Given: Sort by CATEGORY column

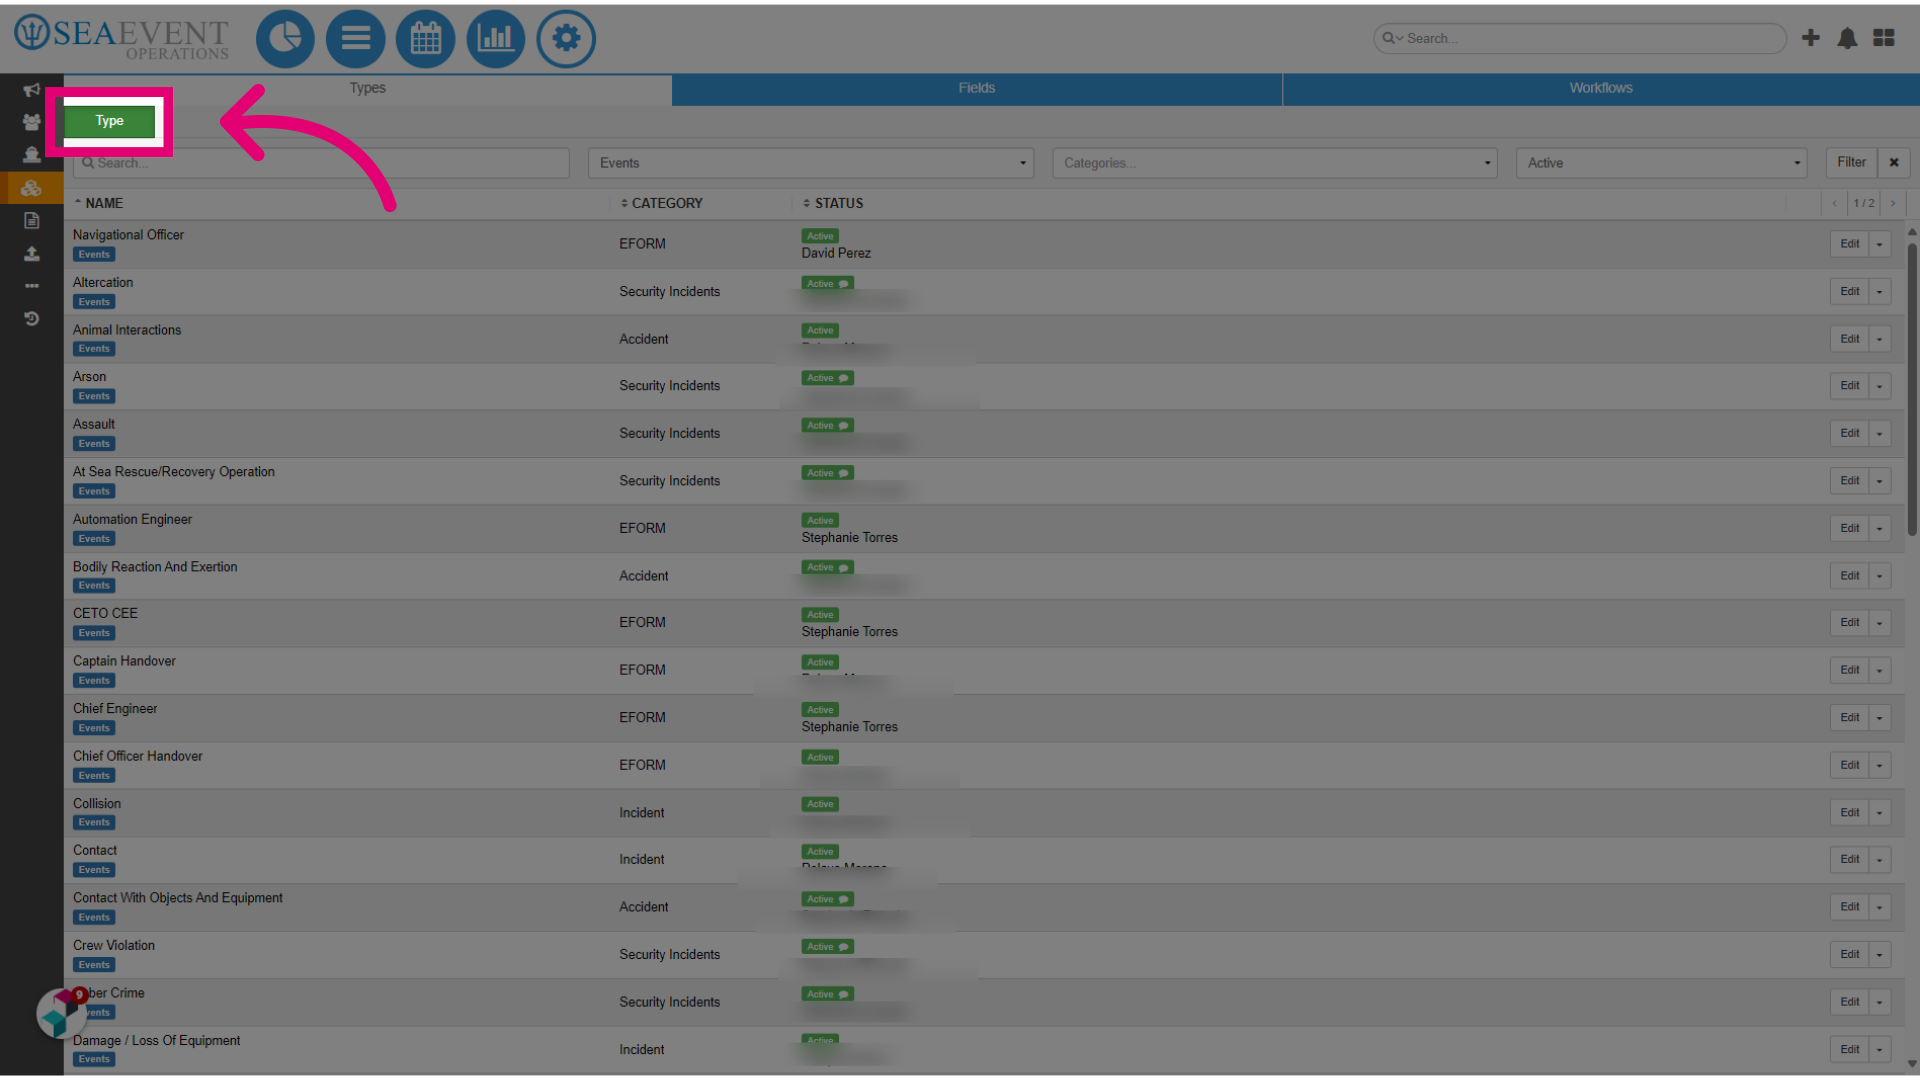Looking at the screenshot, I should 661,203.
